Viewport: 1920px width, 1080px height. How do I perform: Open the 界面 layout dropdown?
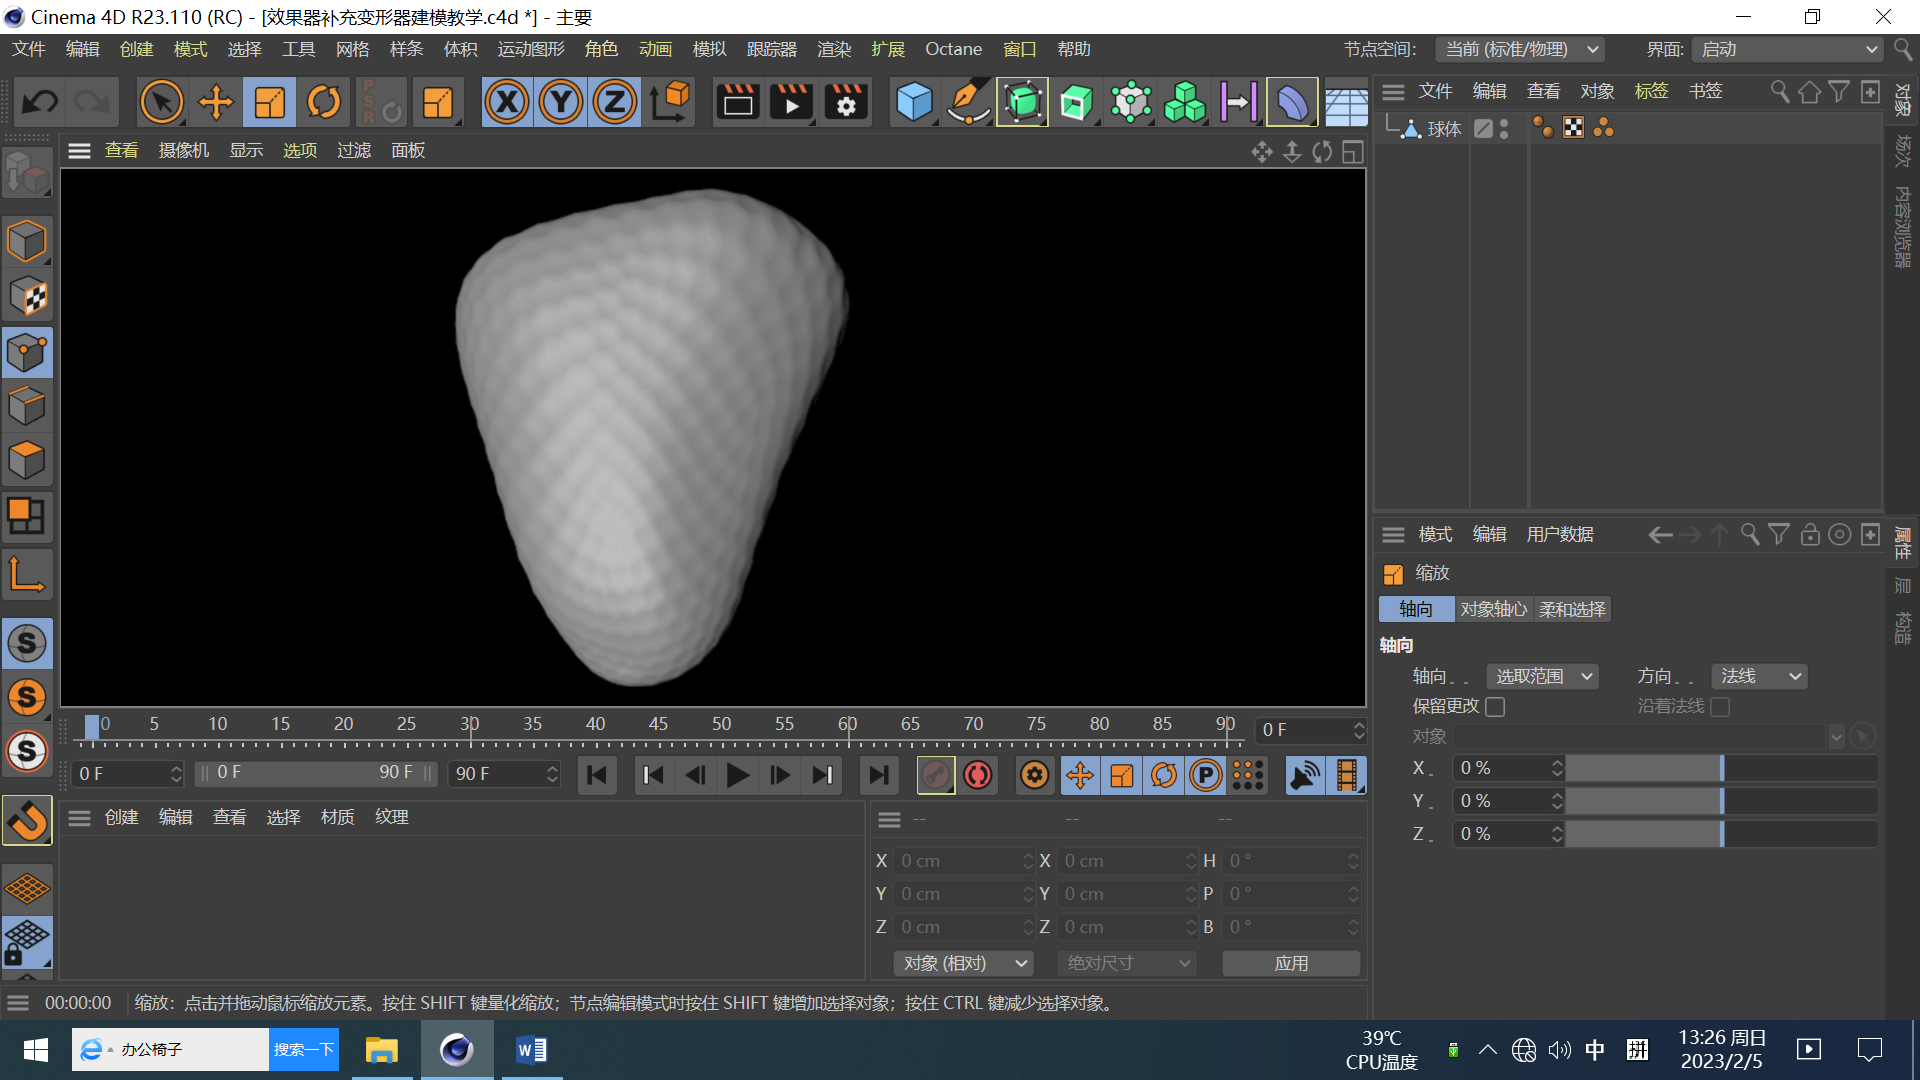point(1787,50)
